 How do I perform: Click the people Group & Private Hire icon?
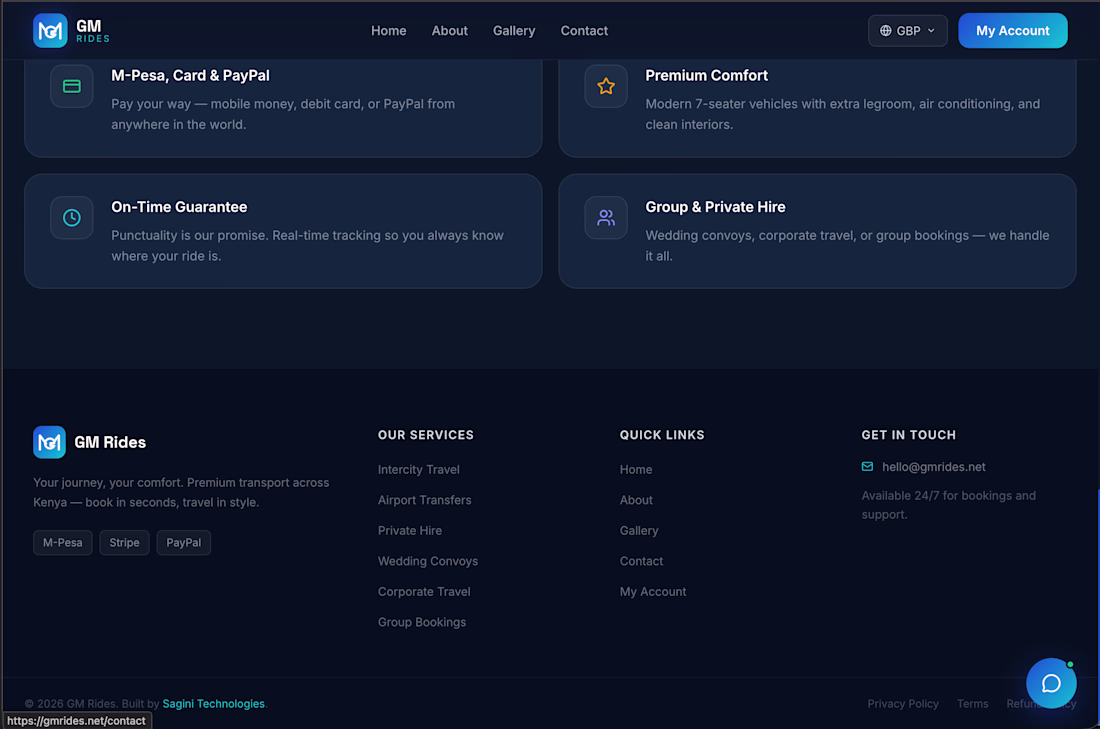pos(606,218)
